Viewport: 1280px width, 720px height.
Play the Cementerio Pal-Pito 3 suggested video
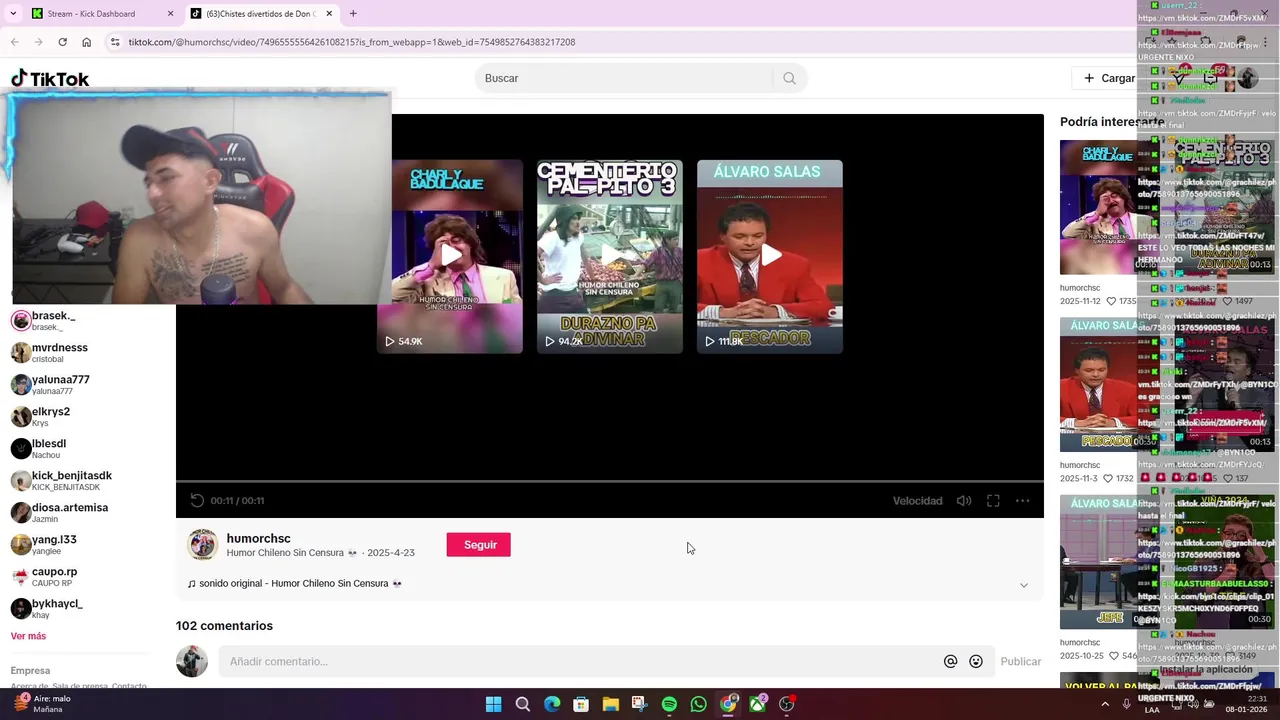click(x=610, y=256)
